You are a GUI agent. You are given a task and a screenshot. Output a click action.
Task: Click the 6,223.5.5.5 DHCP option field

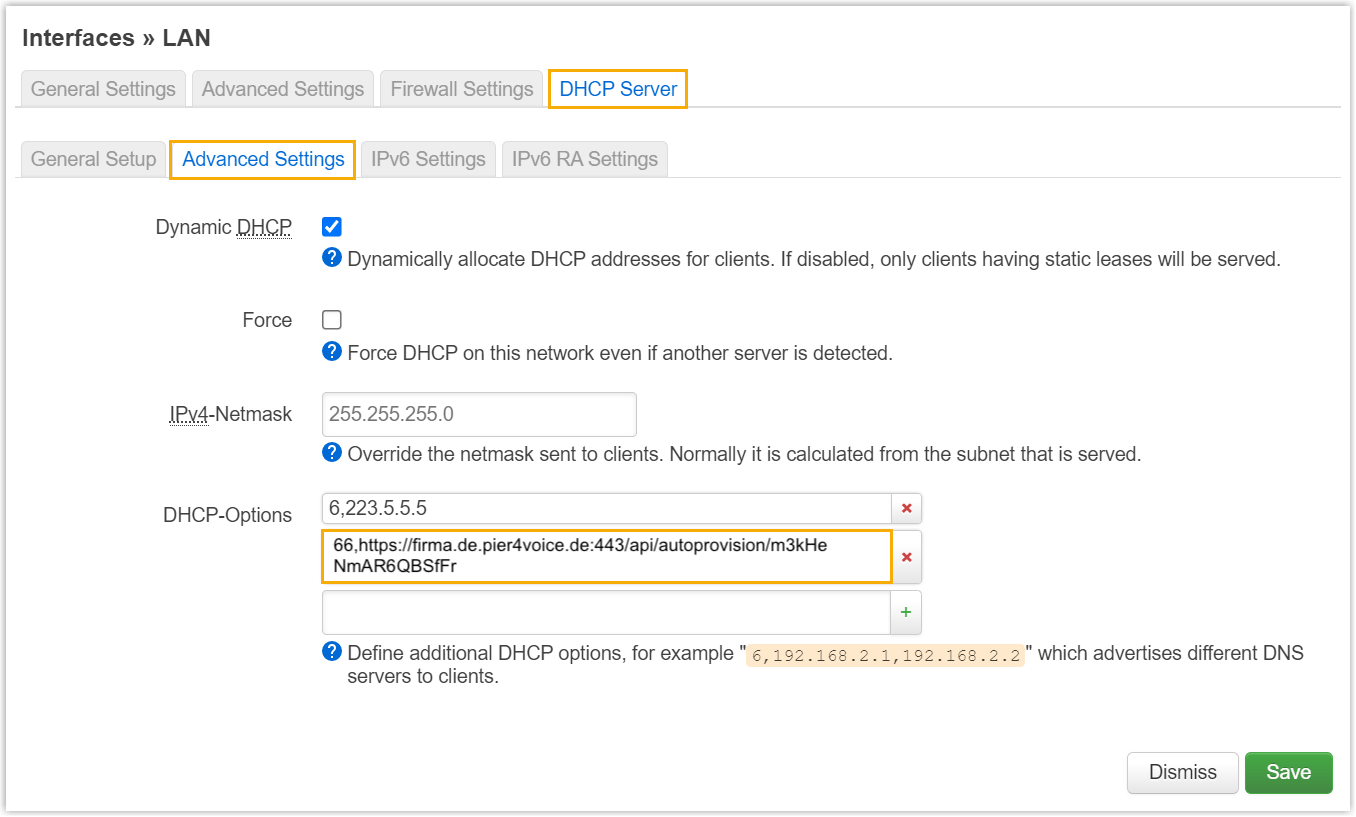tap(606, 508)
